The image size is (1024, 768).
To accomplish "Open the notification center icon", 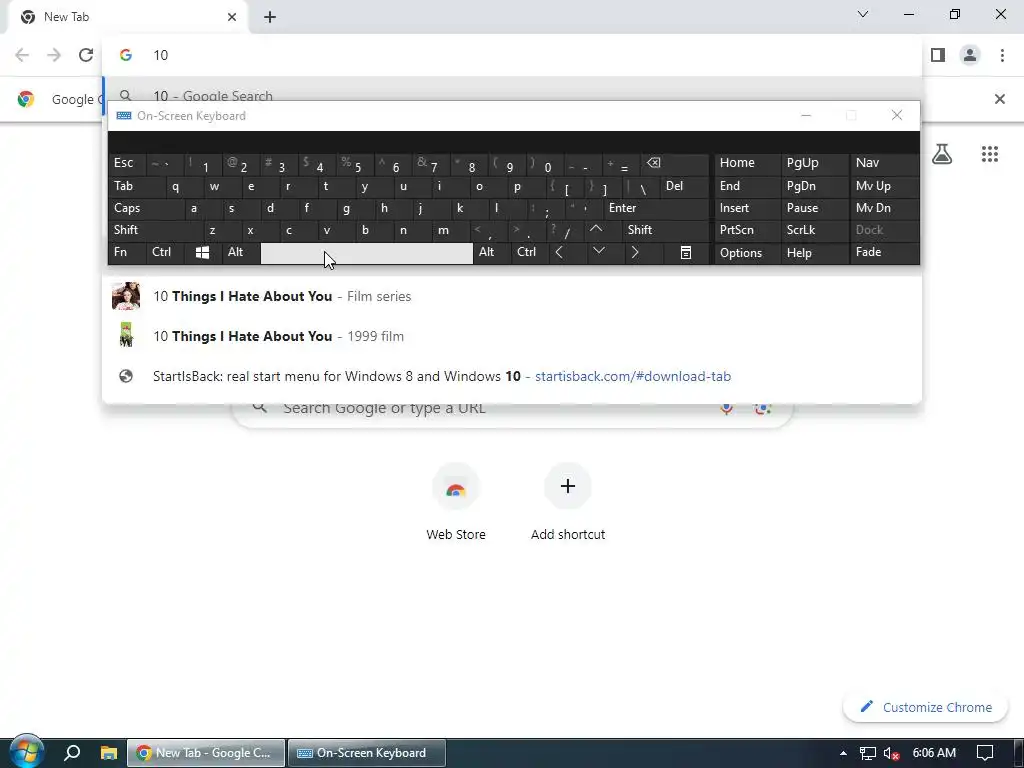I will [x=985, y=753].
